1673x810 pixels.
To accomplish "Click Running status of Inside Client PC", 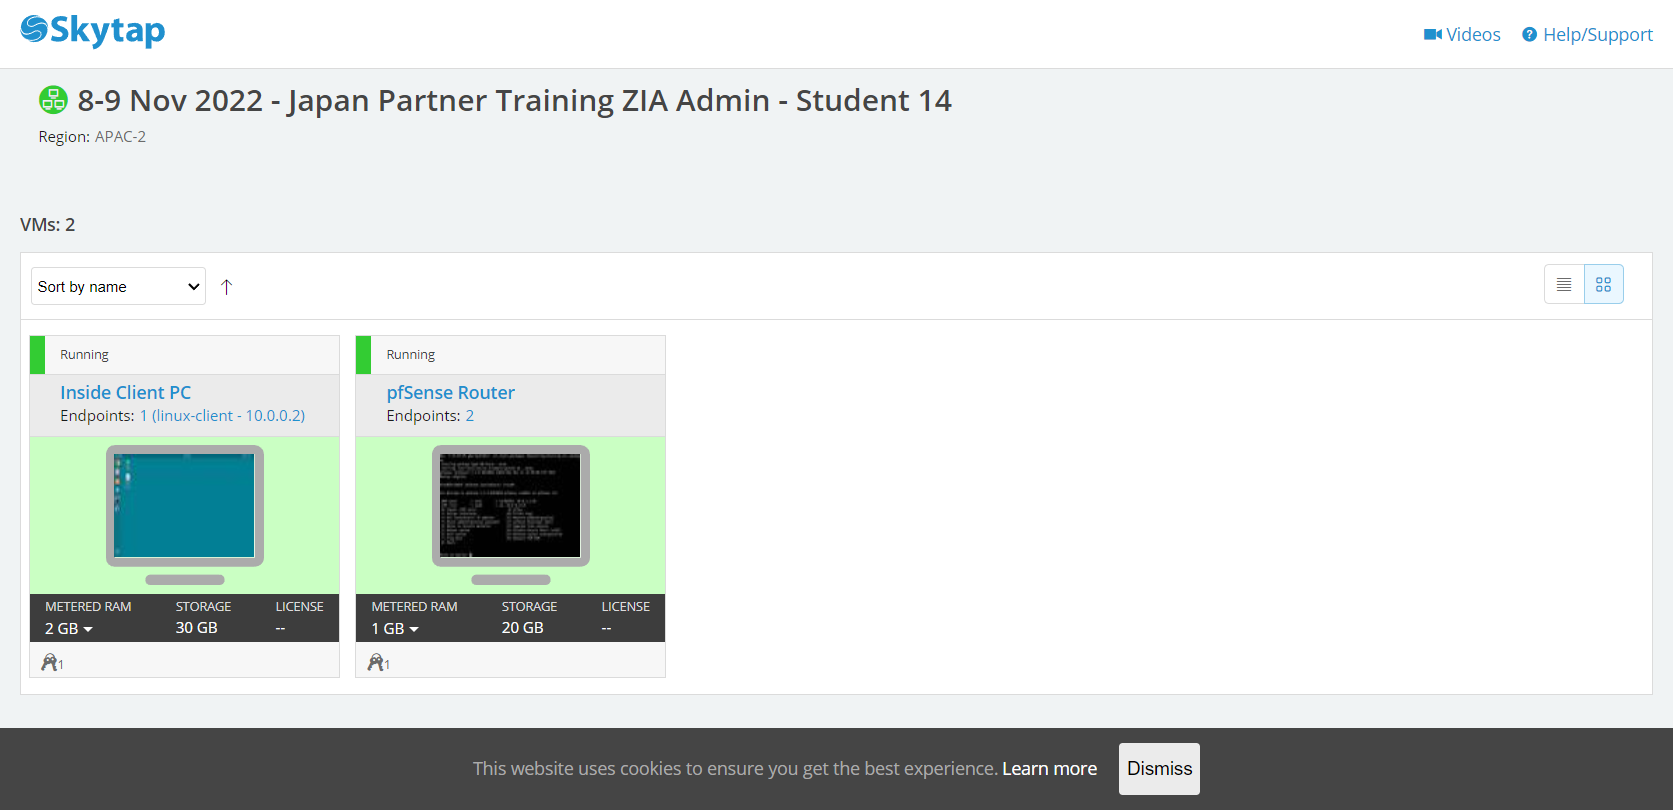I will [x=84, y=355].
